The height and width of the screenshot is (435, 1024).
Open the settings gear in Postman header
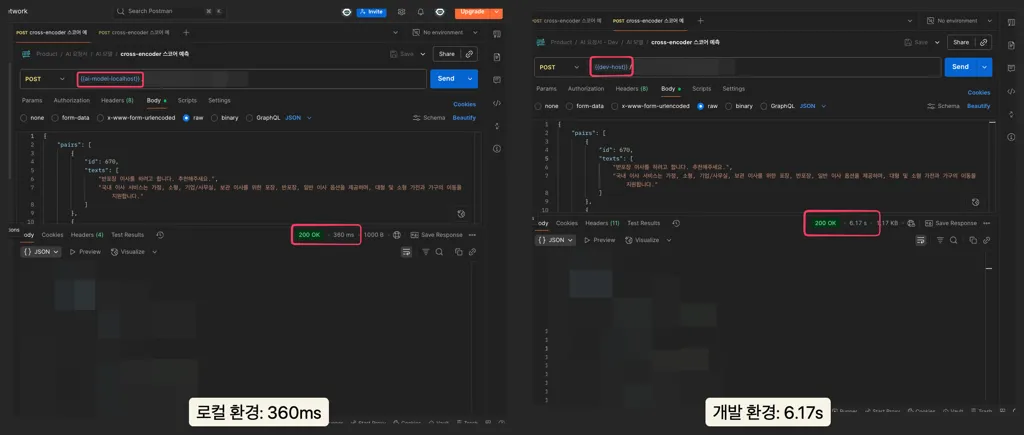[x=401, y=12]
